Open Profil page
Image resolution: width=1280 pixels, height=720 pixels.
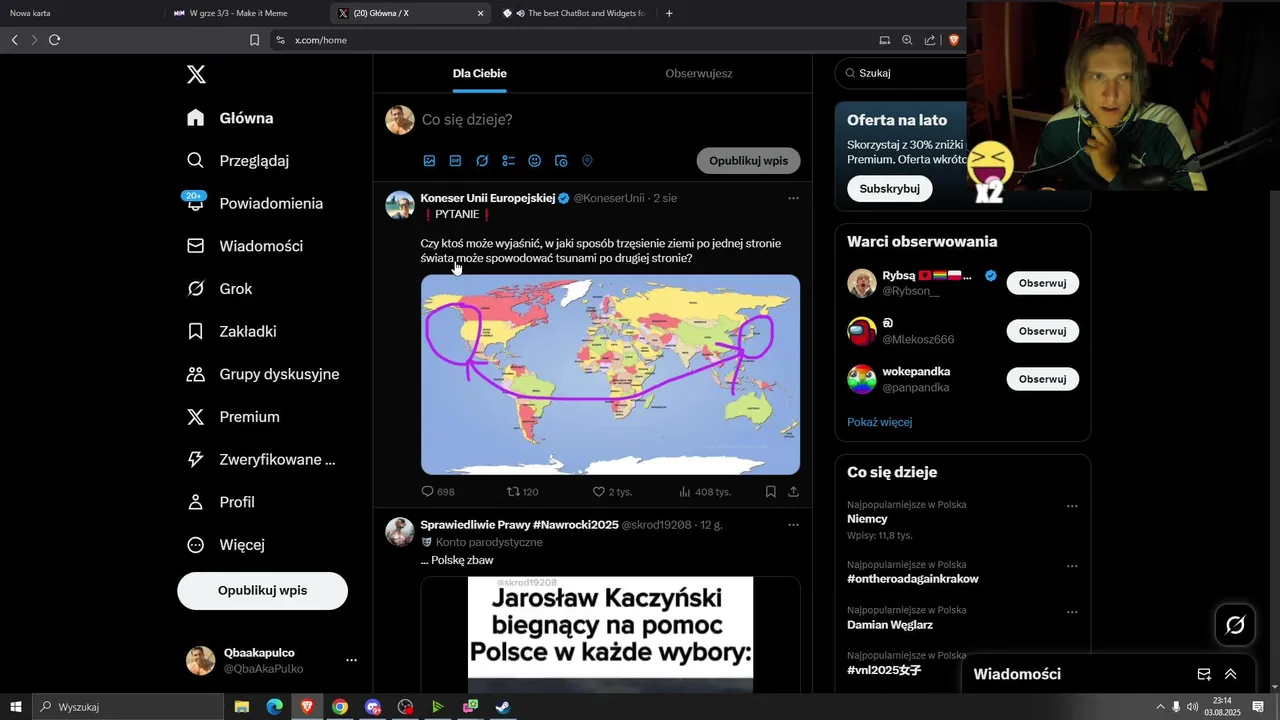click(x=221, y=502)
